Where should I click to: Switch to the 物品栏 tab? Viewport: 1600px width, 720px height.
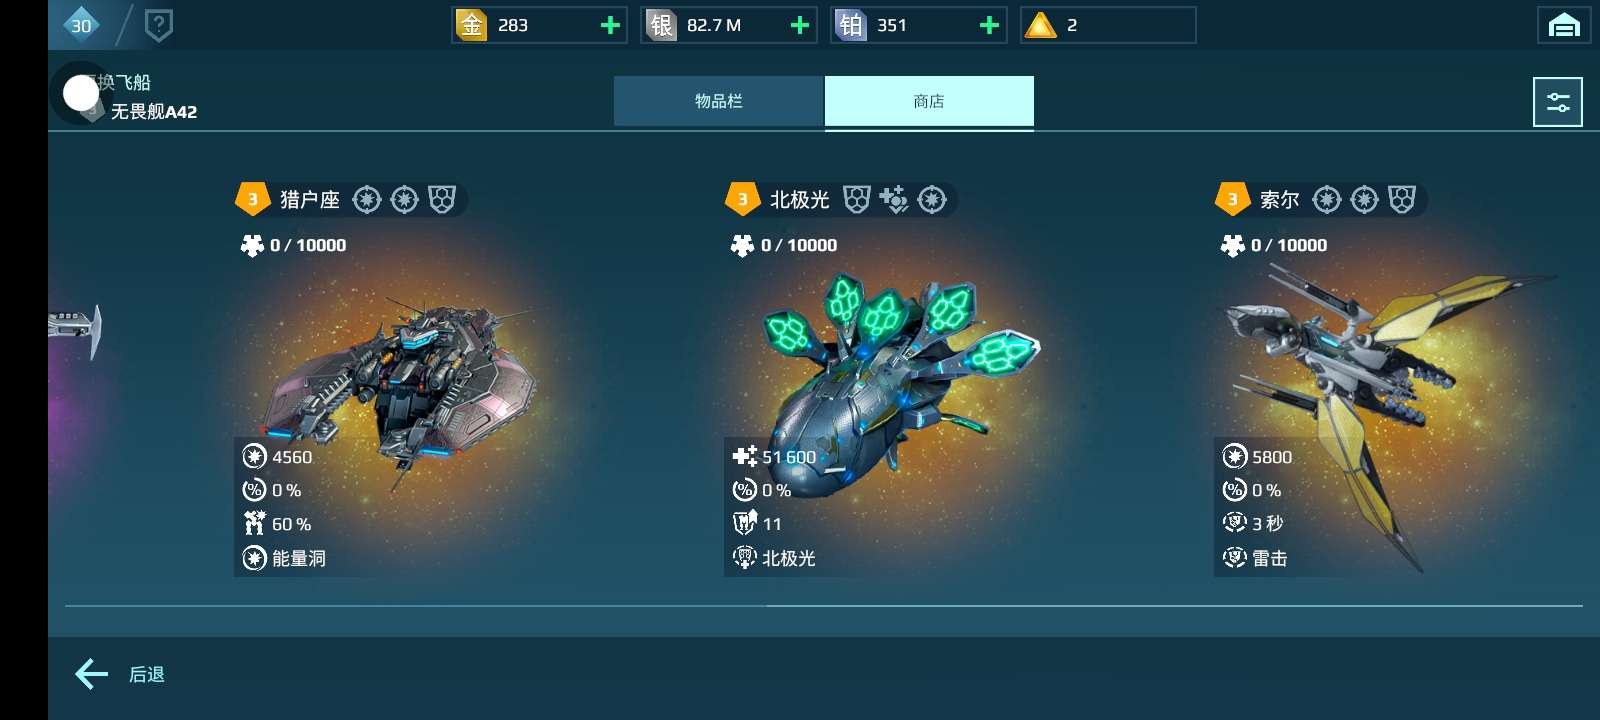[x=719, y=101]
